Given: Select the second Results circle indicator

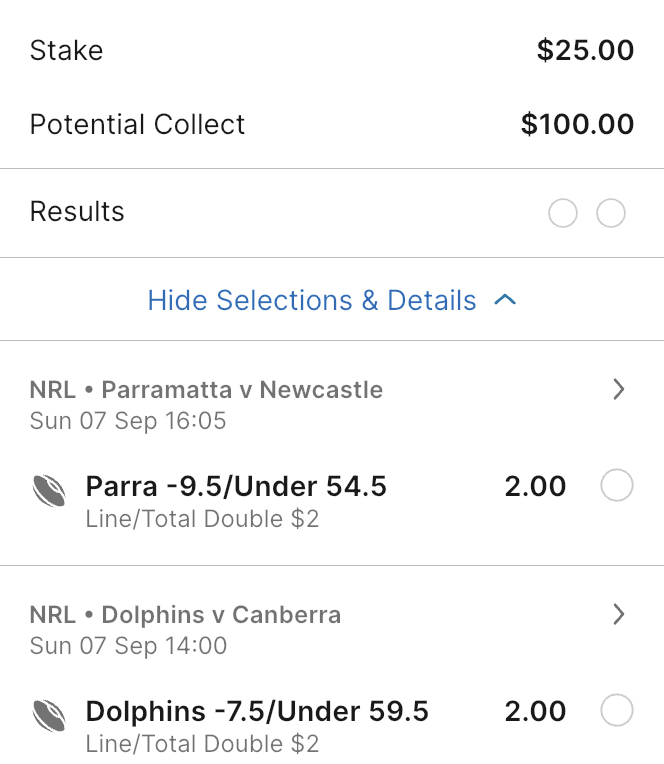Looking at the screenshot, I should (x=610, y=213).
